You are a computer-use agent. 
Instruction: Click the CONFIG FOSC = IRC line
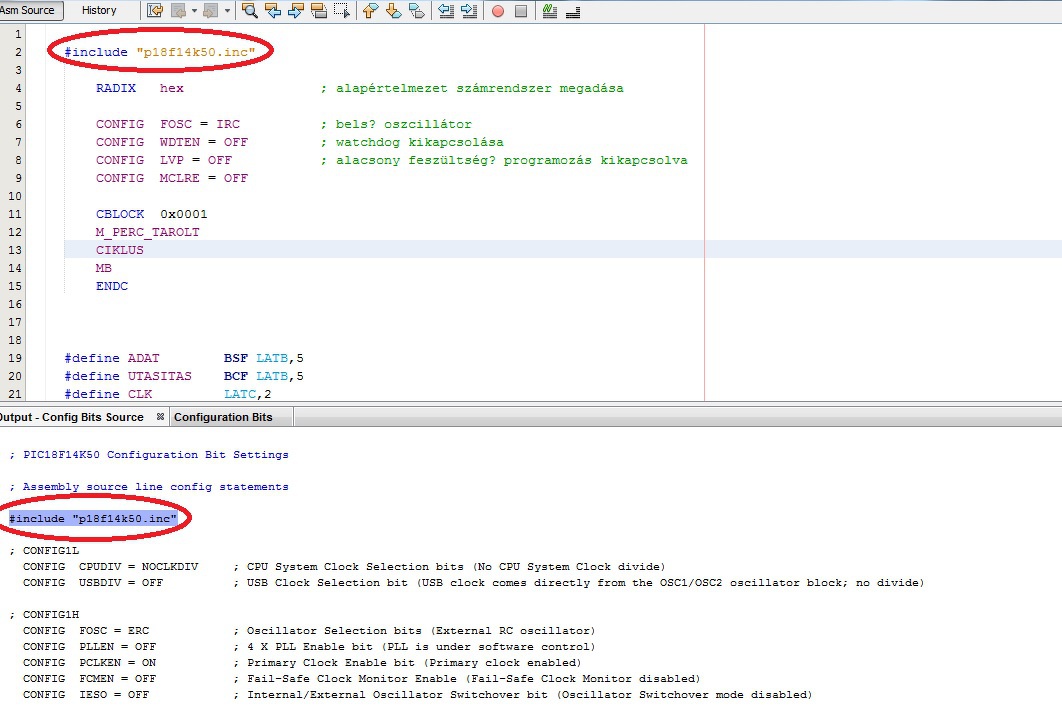168,124
